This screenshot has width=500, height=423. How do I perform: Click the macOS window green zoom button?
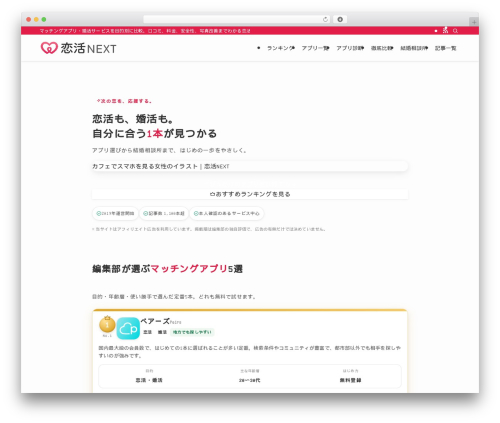pyautogui.click(x=44, y=19)
